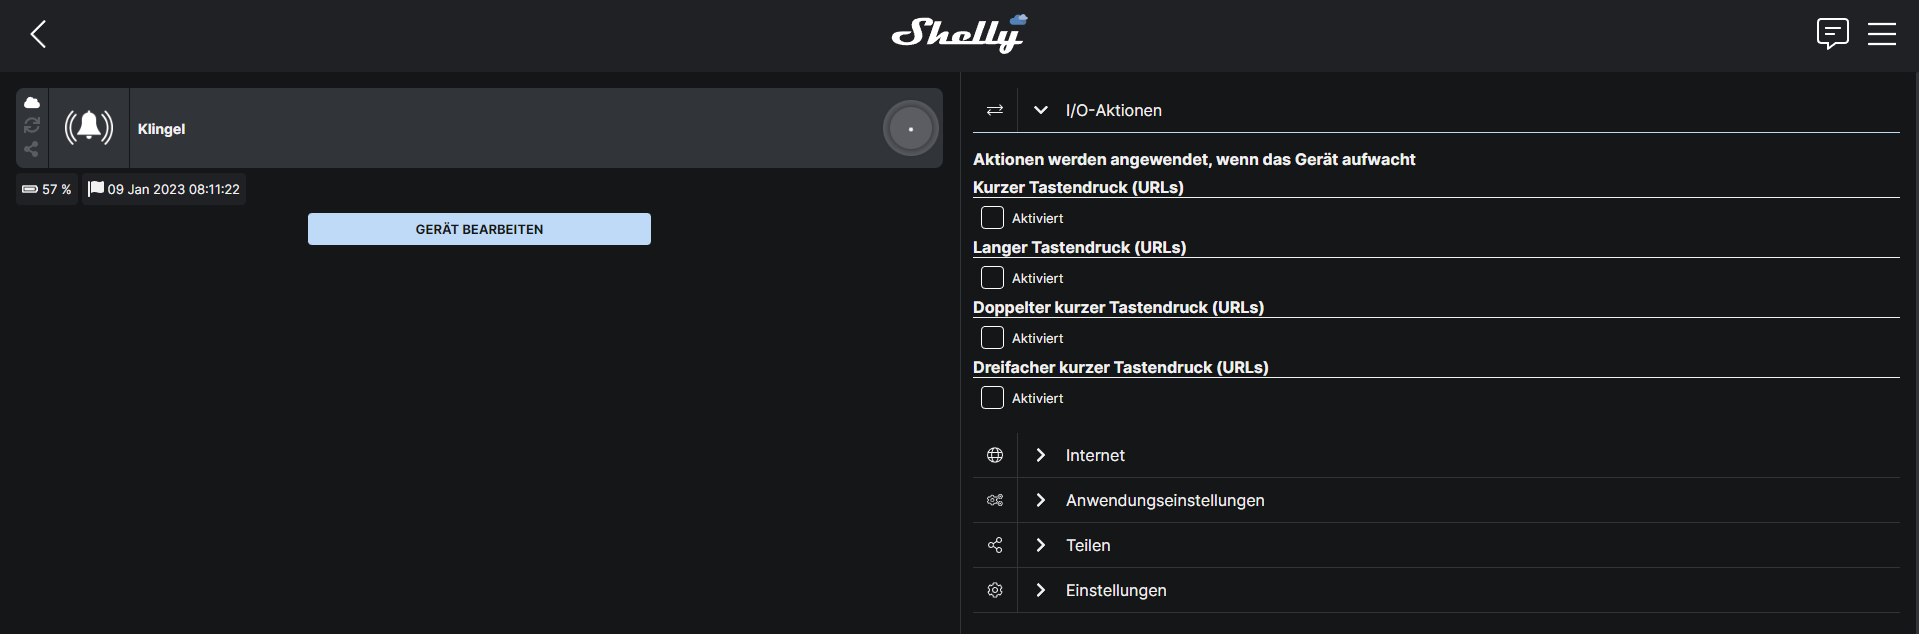Screen dimensions: 1919x634
Task: Click the back arrow icon
Action: tap(38, 35)
